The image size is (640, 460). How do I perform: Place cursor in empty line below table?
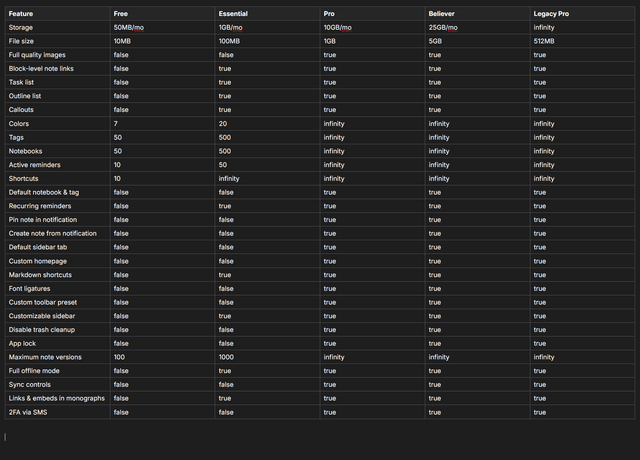(300, 436)
